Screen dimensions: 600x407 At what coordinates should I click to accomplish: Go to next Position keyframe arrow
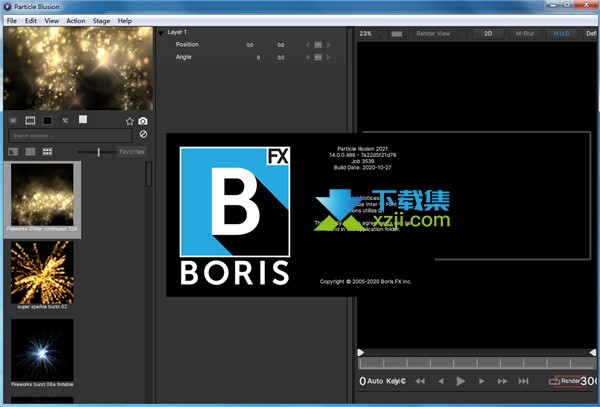pyautogui.click(x=329, y=45)
